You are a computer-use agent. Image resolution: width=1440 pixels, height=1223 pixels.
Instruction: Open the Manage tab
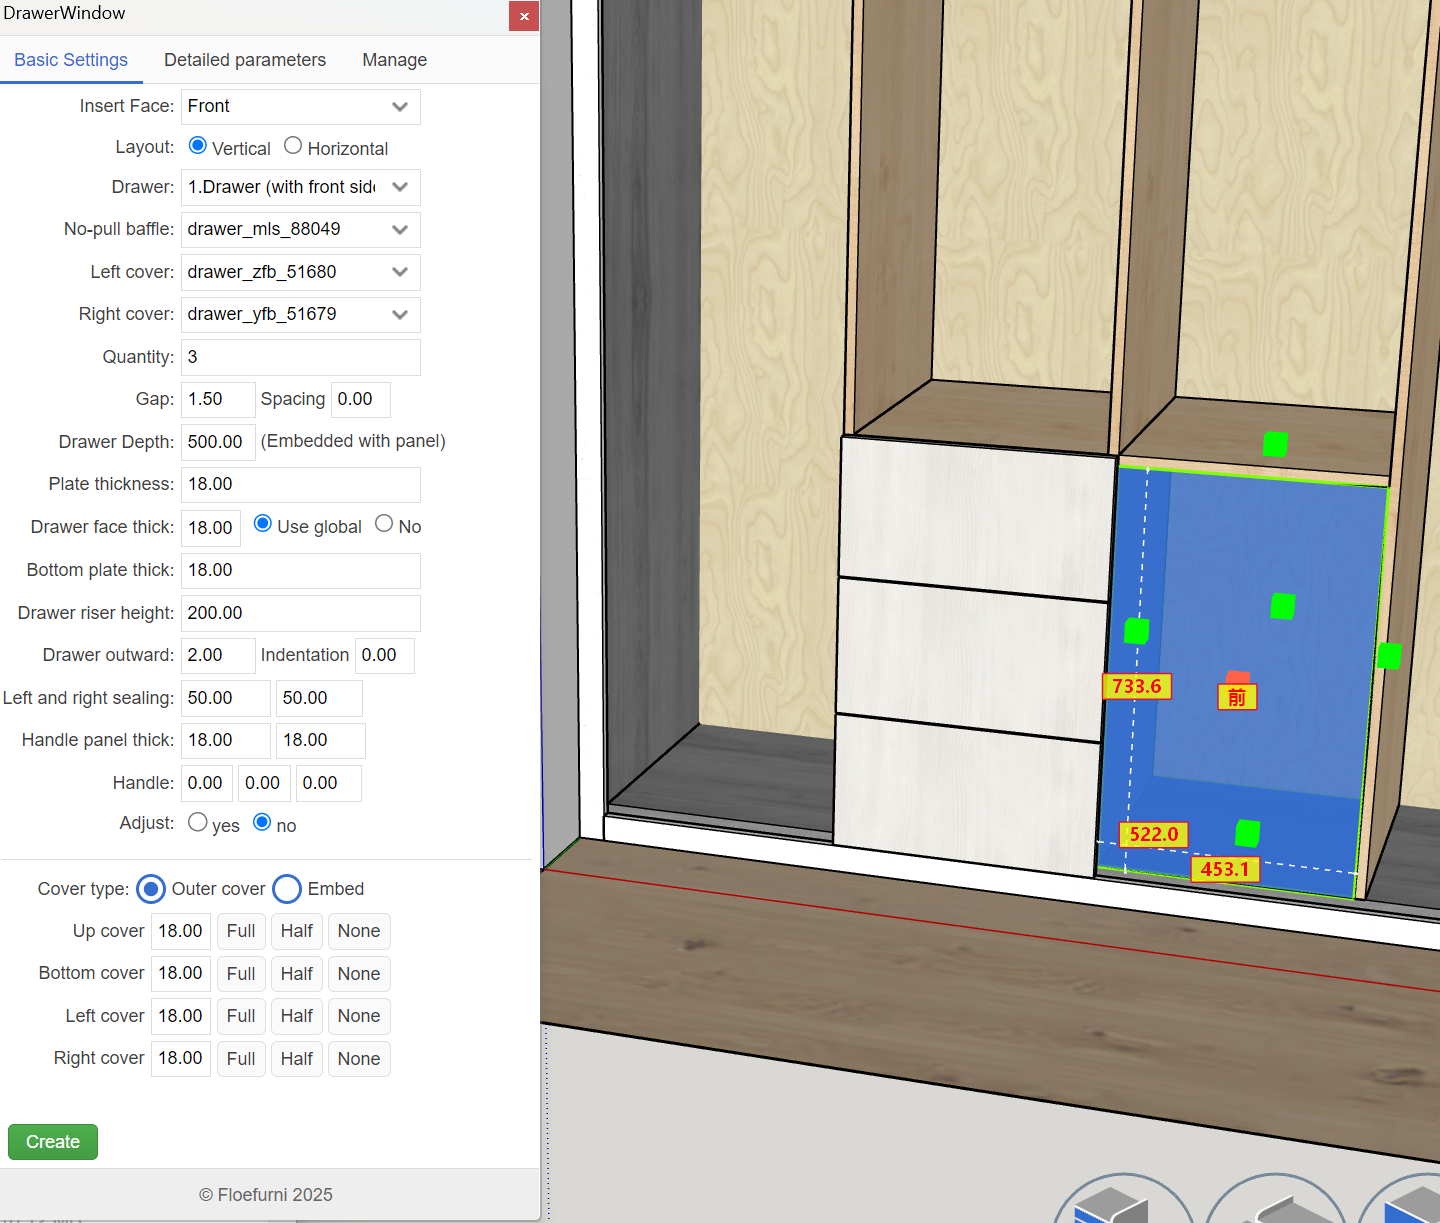pos(394,60)
